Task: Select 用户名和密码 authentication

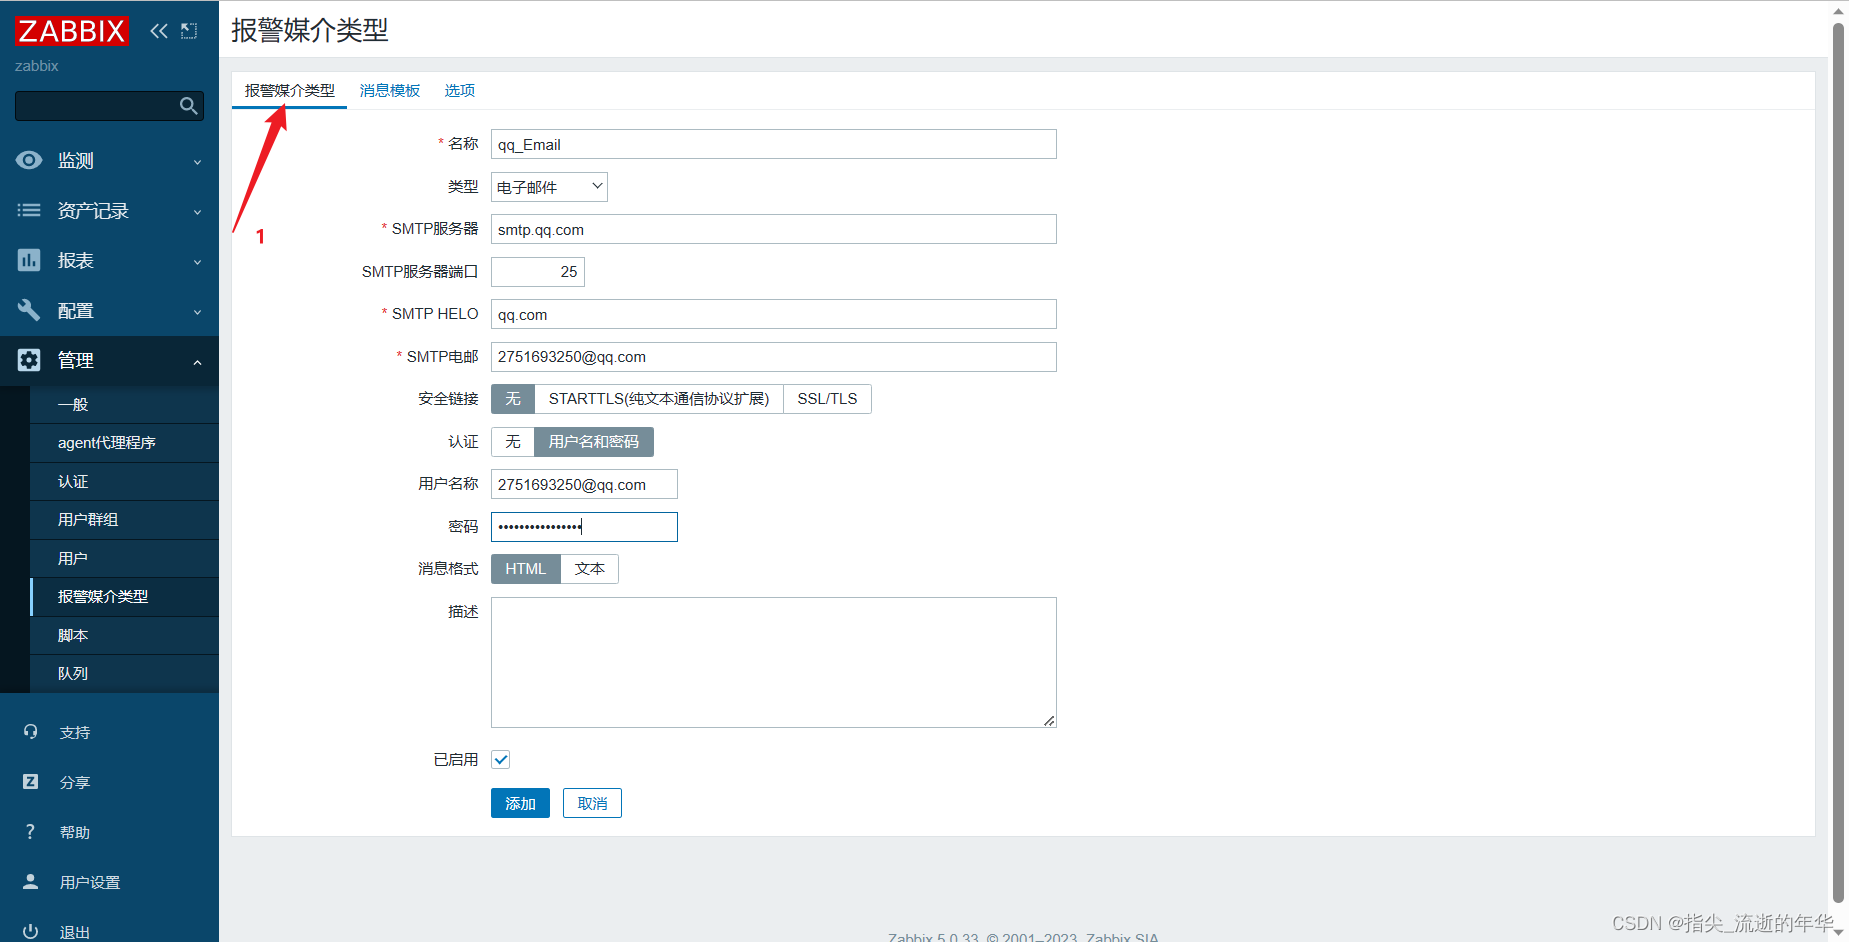Action: pos(594,442)
